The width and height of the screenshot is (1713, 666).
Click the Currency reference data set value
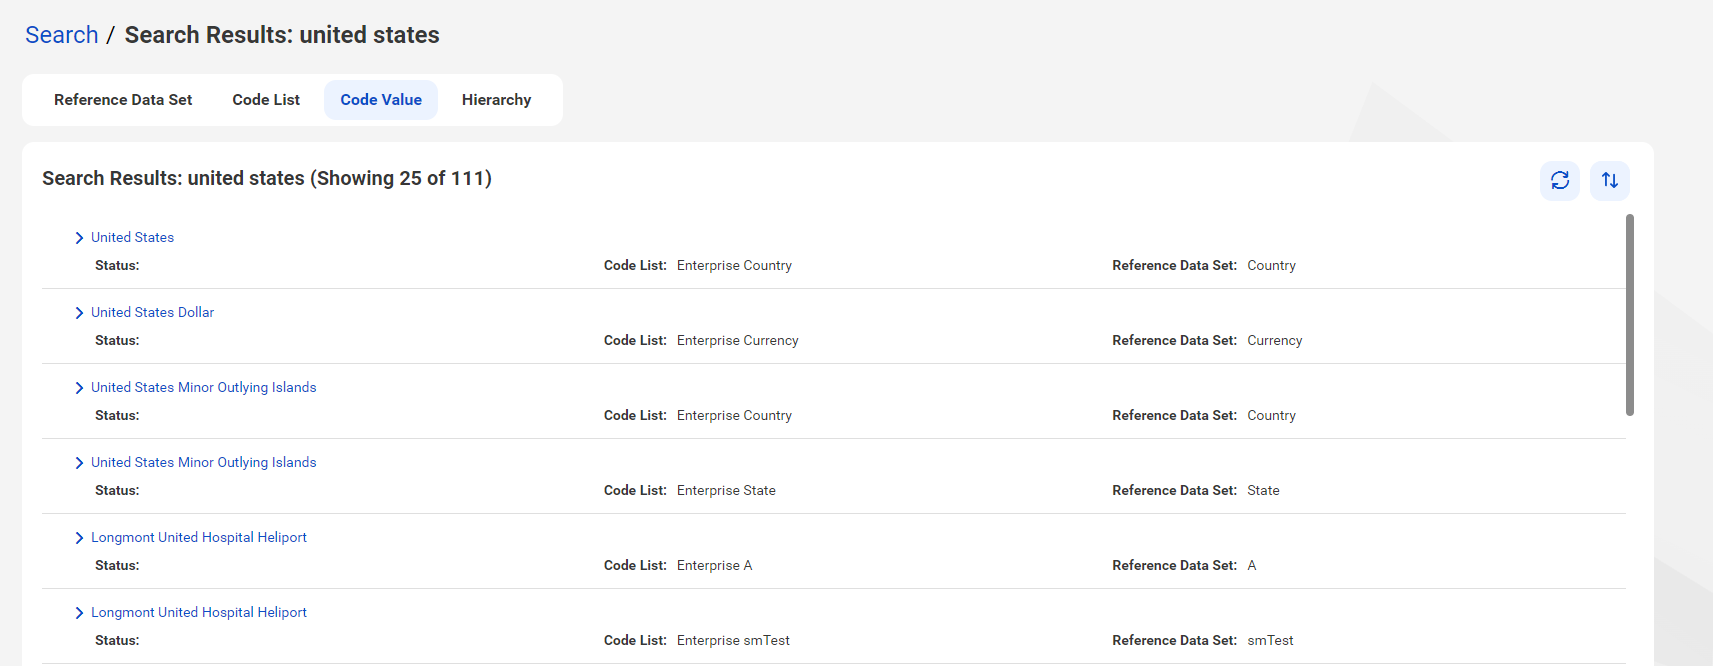[x=1275, y=340]
